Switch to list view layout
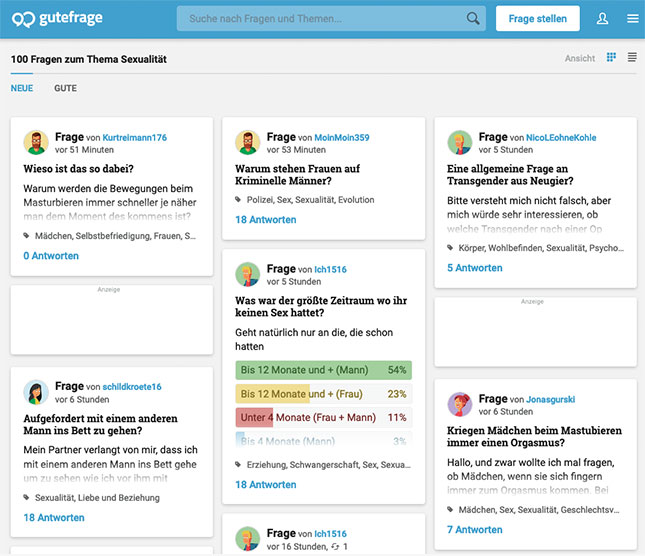 pyautogui.click(x=632, y=58)
